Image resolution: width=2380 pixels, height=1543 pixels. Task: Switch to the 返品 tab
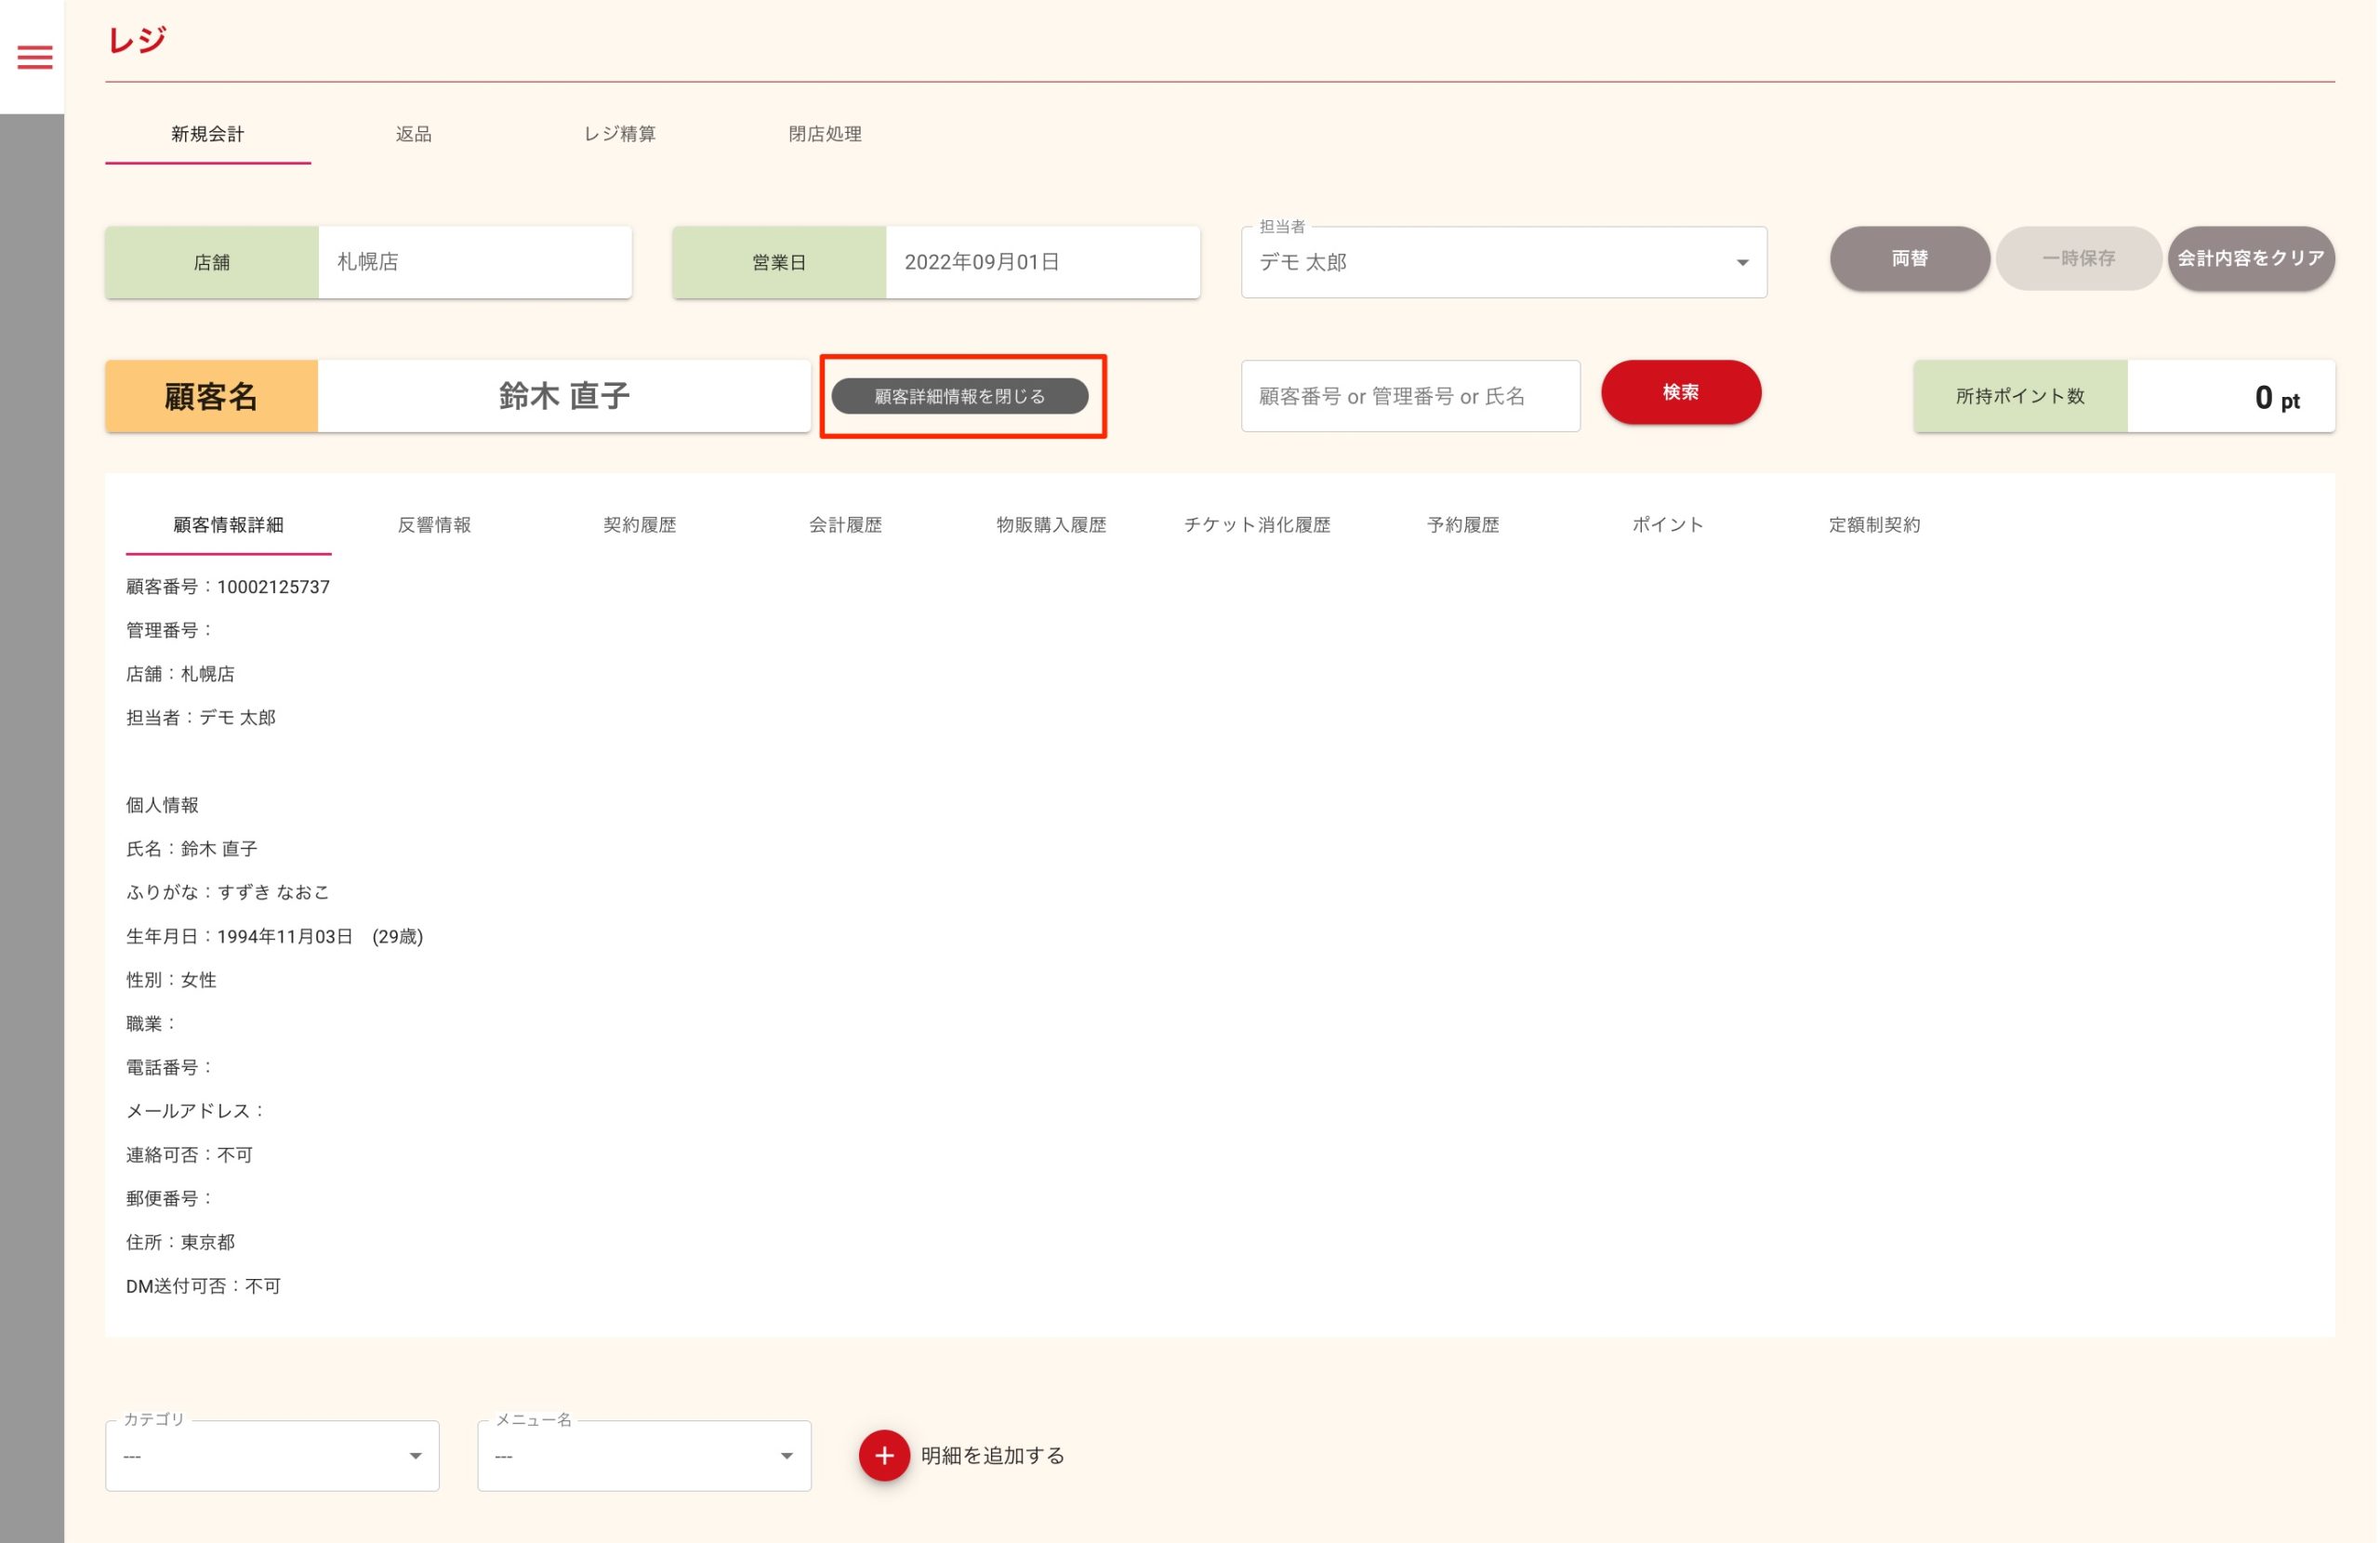413,134
